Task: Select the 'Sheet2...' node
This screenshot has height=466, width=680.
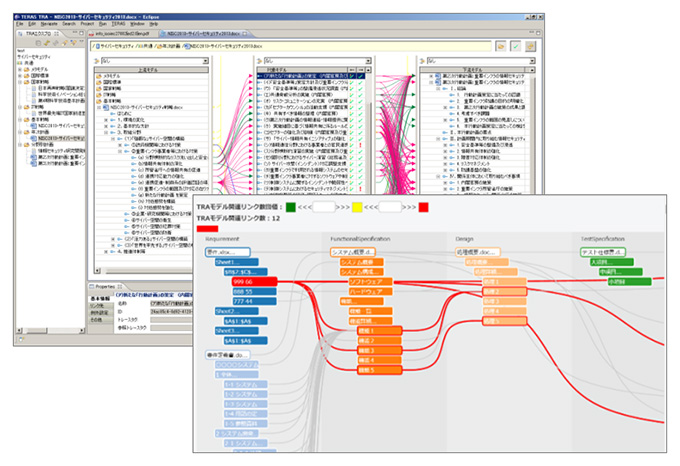Action: pos(237,311)
